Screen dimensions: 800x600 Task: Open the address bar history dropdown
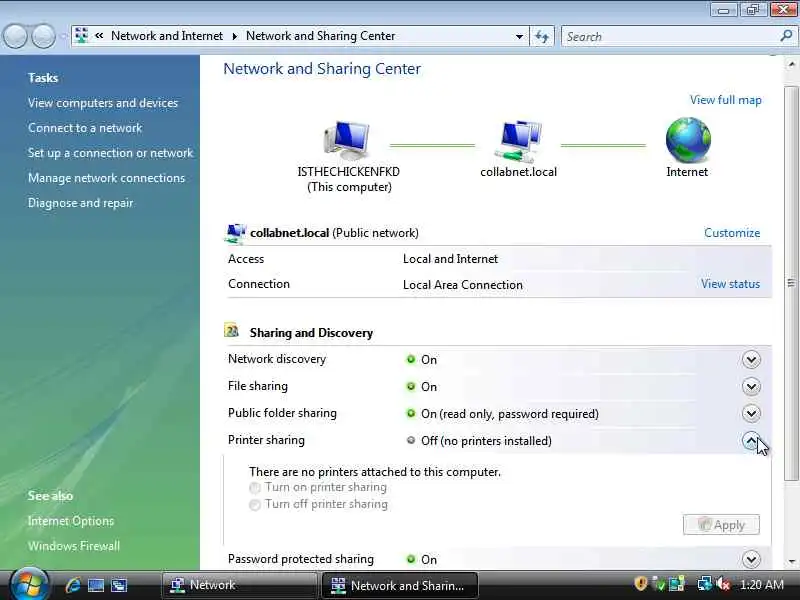[x=519, y=36]
